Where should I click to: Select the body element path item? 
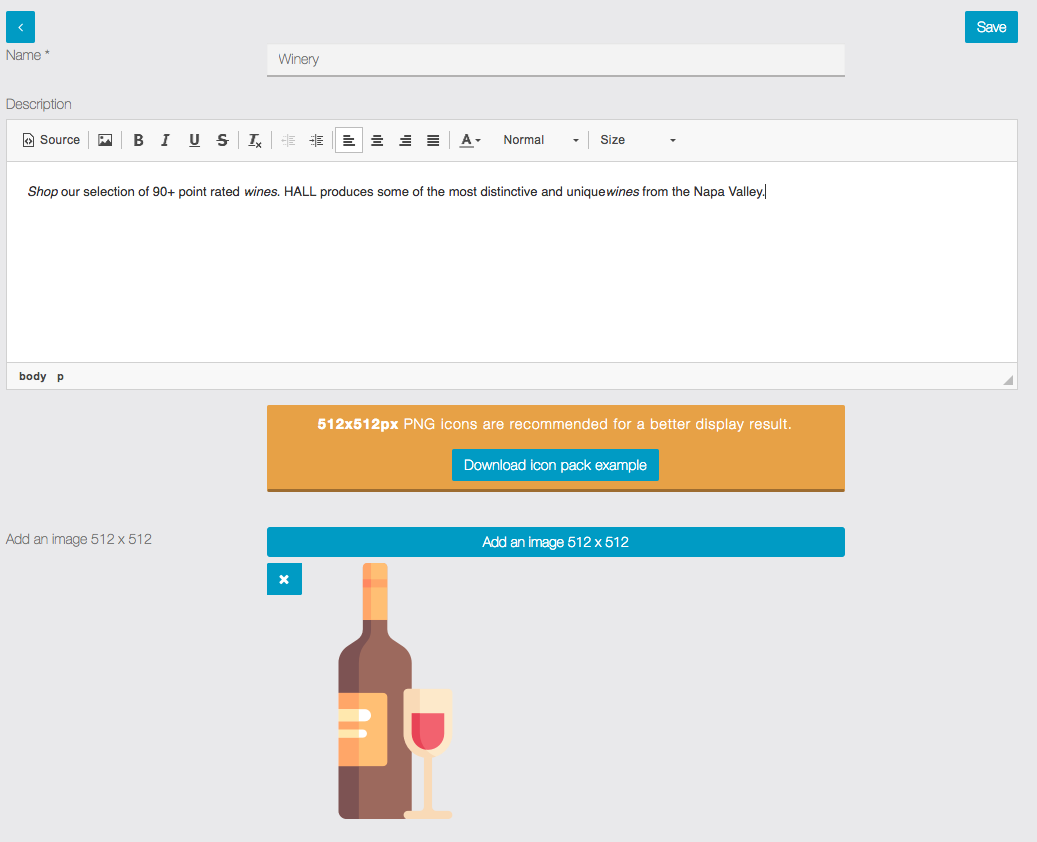[x=33, y=376]
